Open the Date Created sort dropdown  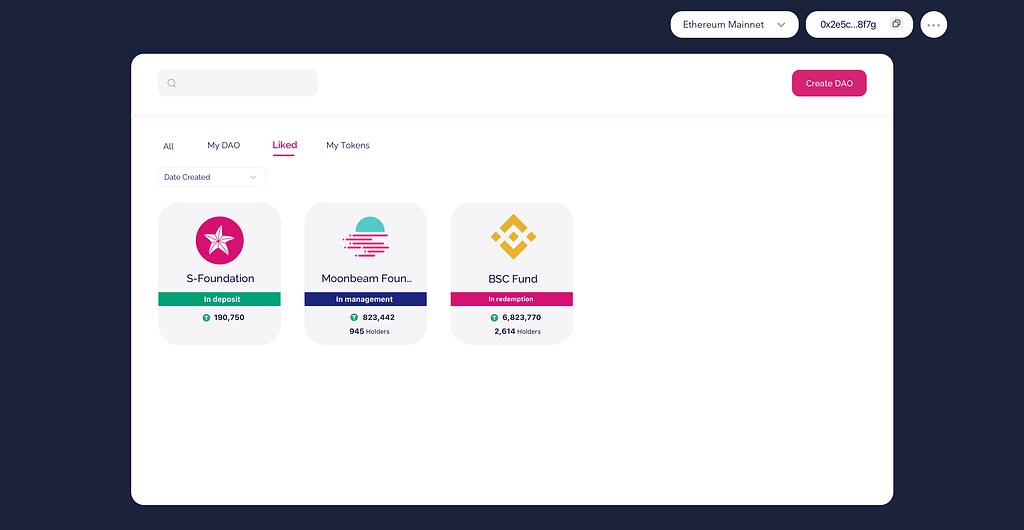pyautogui.click(x=212, y=177)
